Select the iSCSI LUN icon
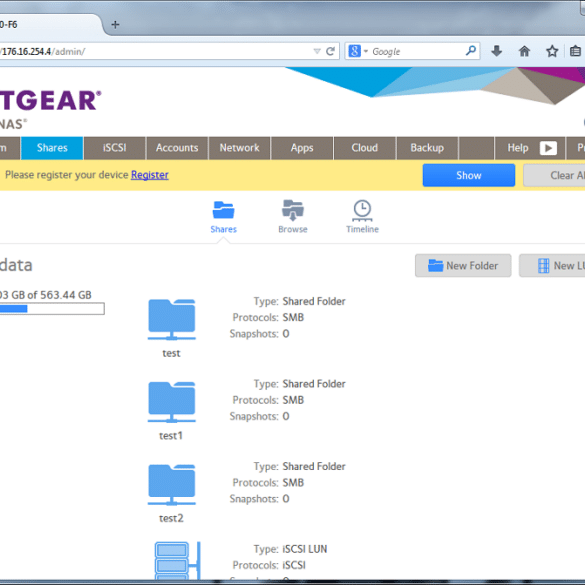 coord(178,561)
